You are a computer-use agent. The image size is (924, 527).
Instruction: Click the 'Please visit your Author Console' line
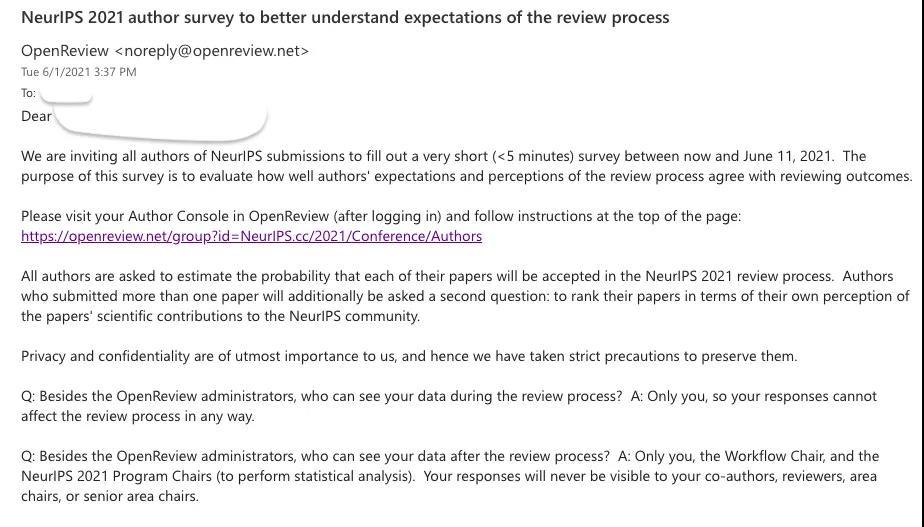(380, 216)
